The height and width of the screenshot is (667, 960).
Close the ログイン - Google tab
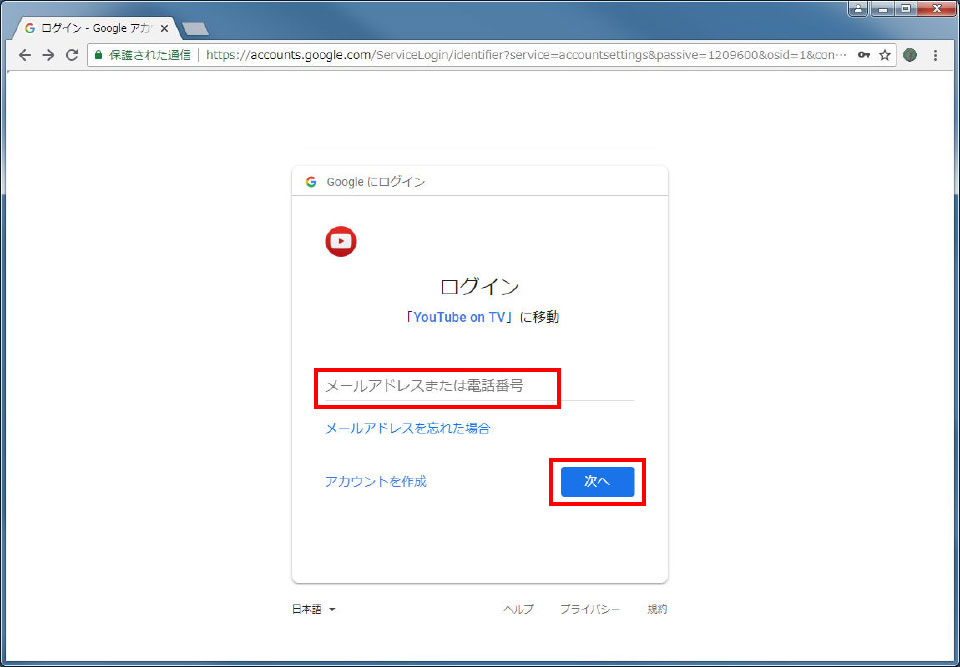[x=164, y=29]
